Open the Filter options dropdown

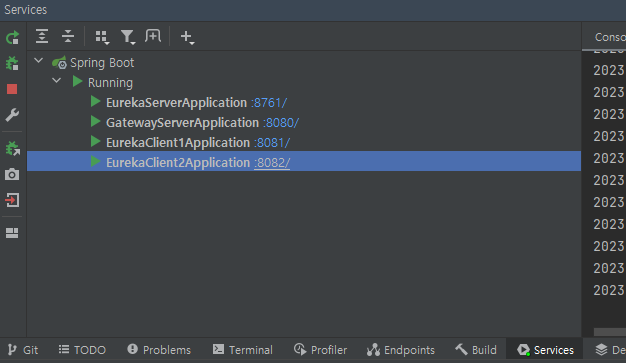pyautogui.click(x=128, y=37)
